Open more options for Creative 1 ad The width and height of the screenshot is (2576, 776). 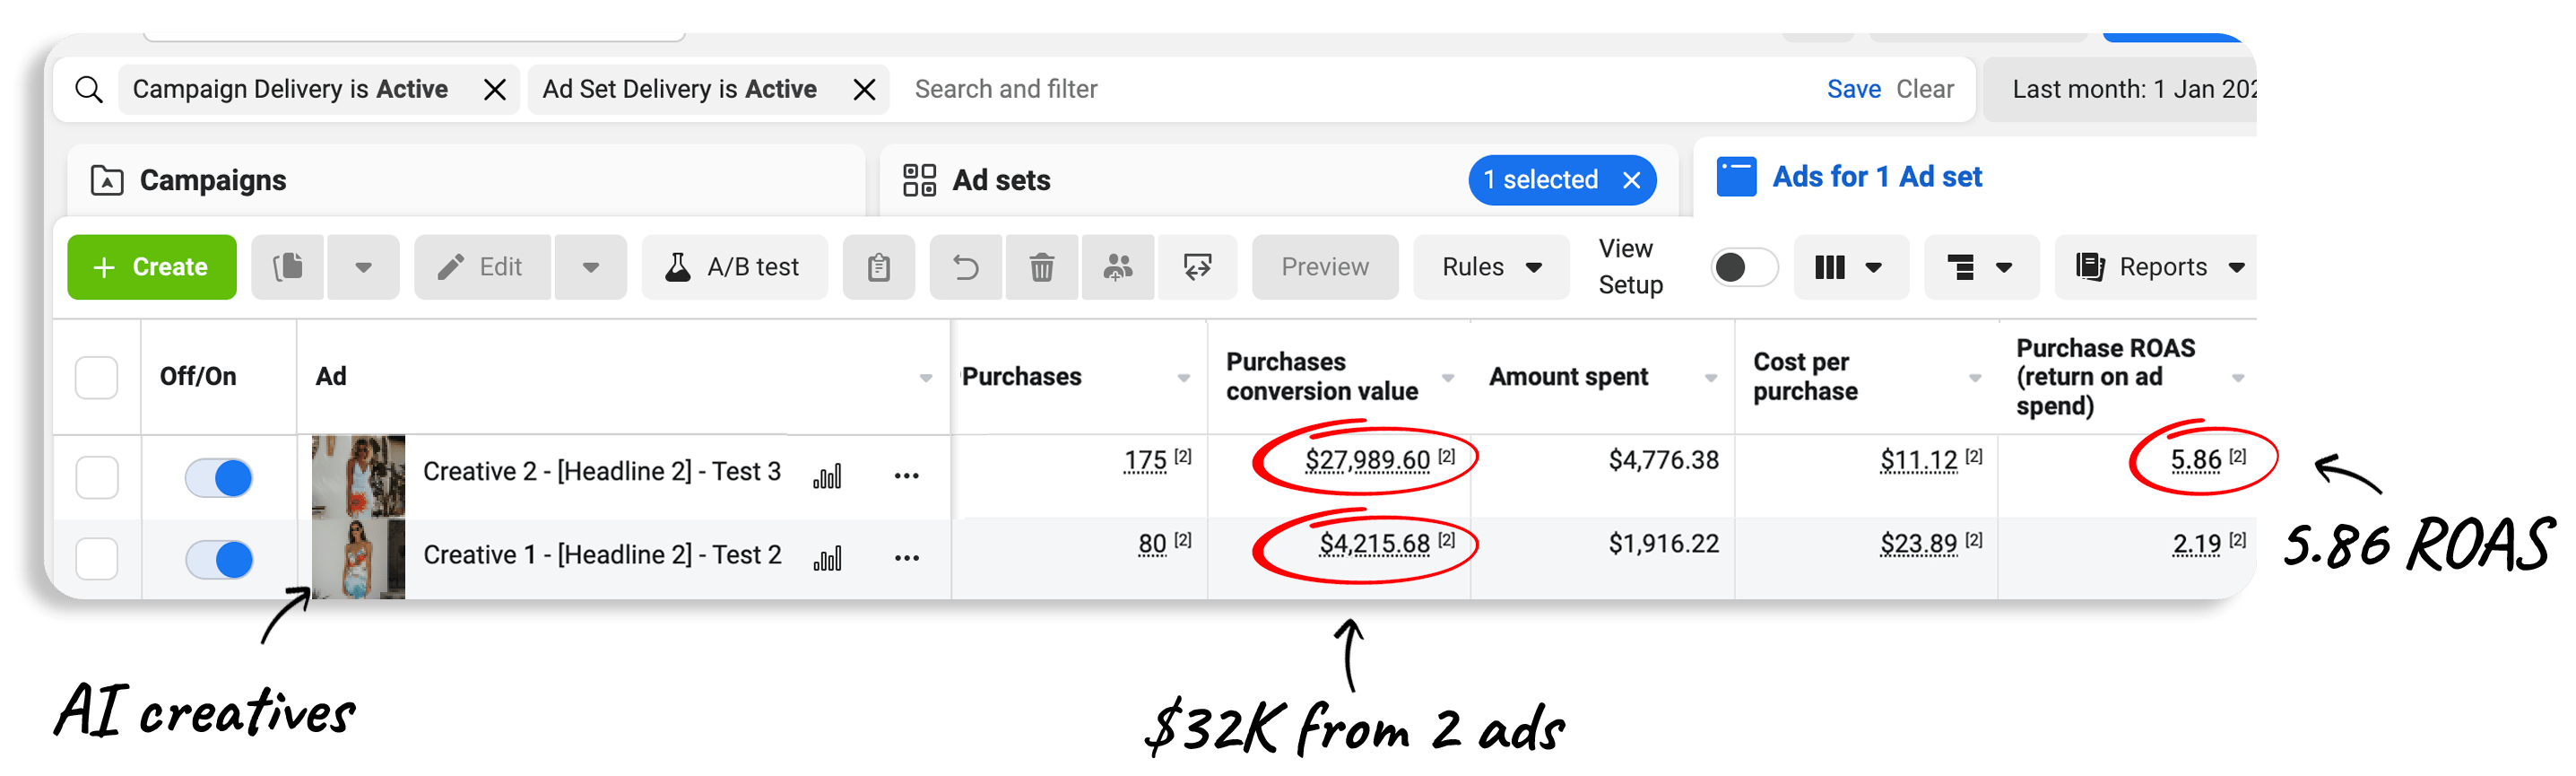point(906,558)
